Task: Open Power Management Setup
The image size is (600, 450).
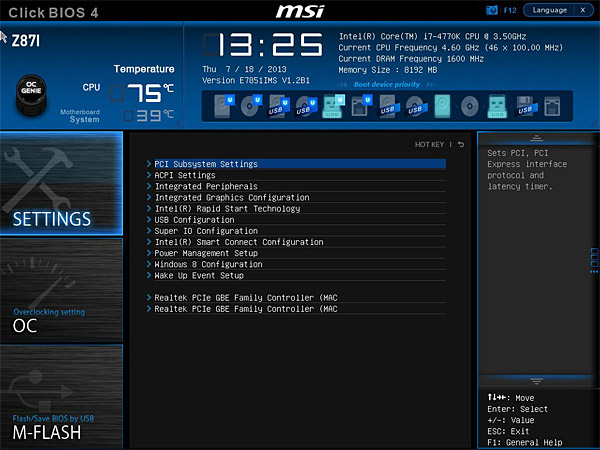Action: coord(296,253)
